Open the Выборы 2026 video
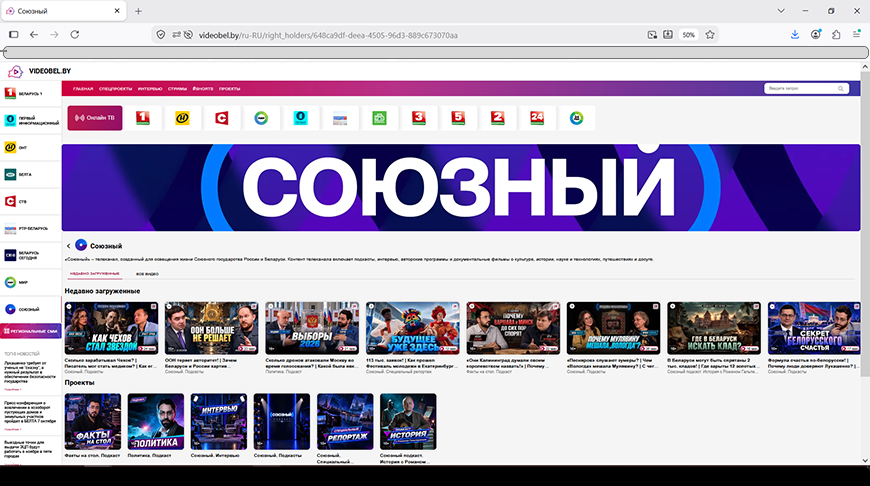870x486 pixels. point(312,328)
